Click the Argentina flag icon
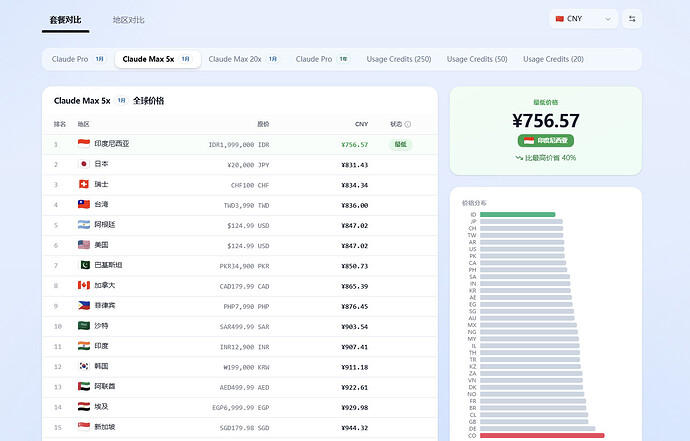The image size is (690, 441). [x=84, y=224]
